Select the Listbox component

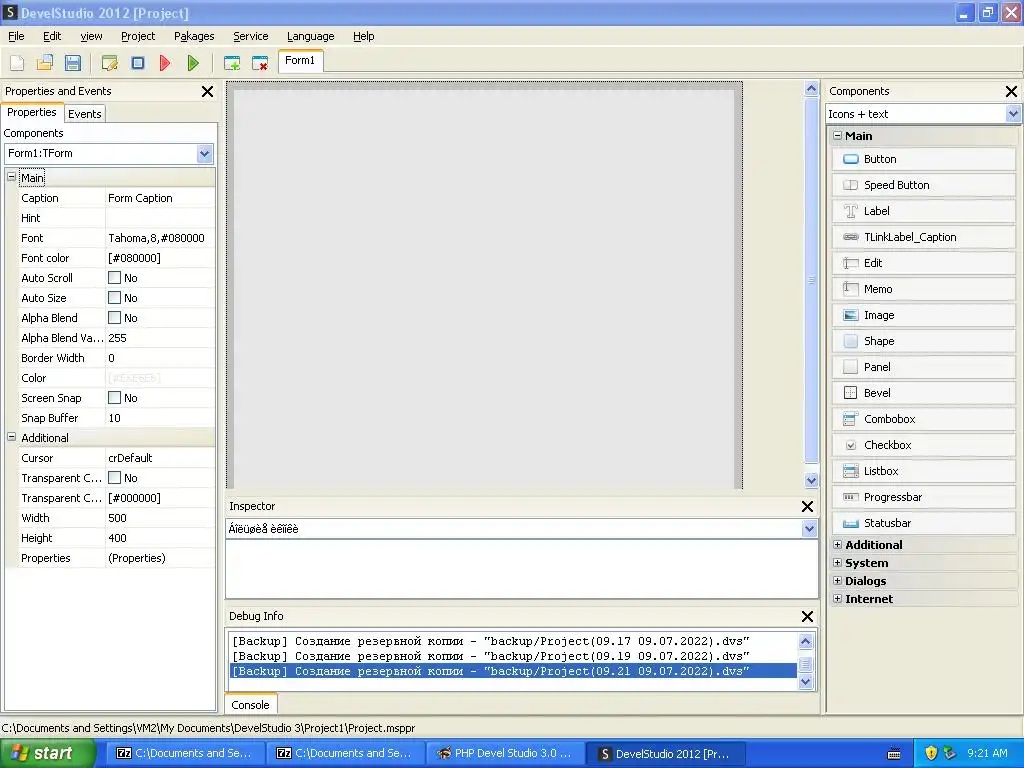pos(923,471)
